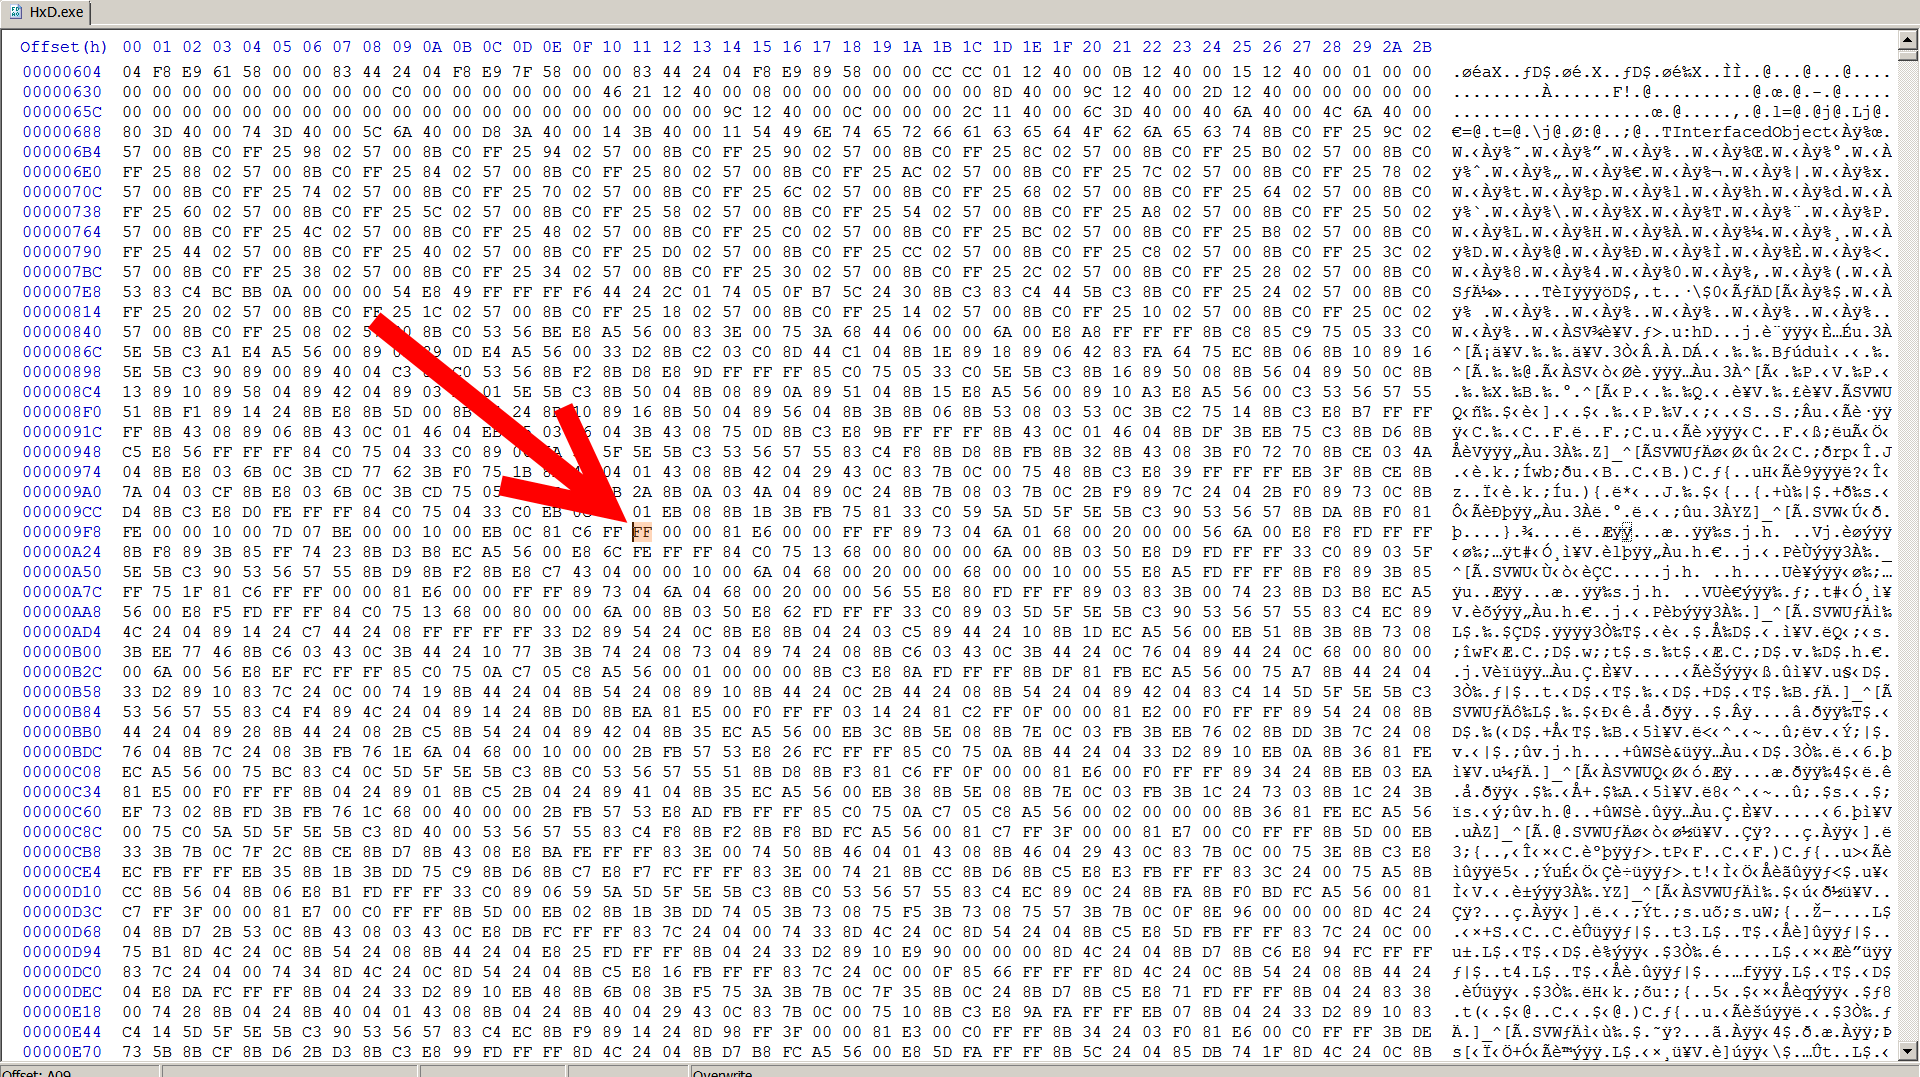Click the scrollbar up arrow
The height and width of the screenshot is (1077, 1920).
tap(1907, 40)
